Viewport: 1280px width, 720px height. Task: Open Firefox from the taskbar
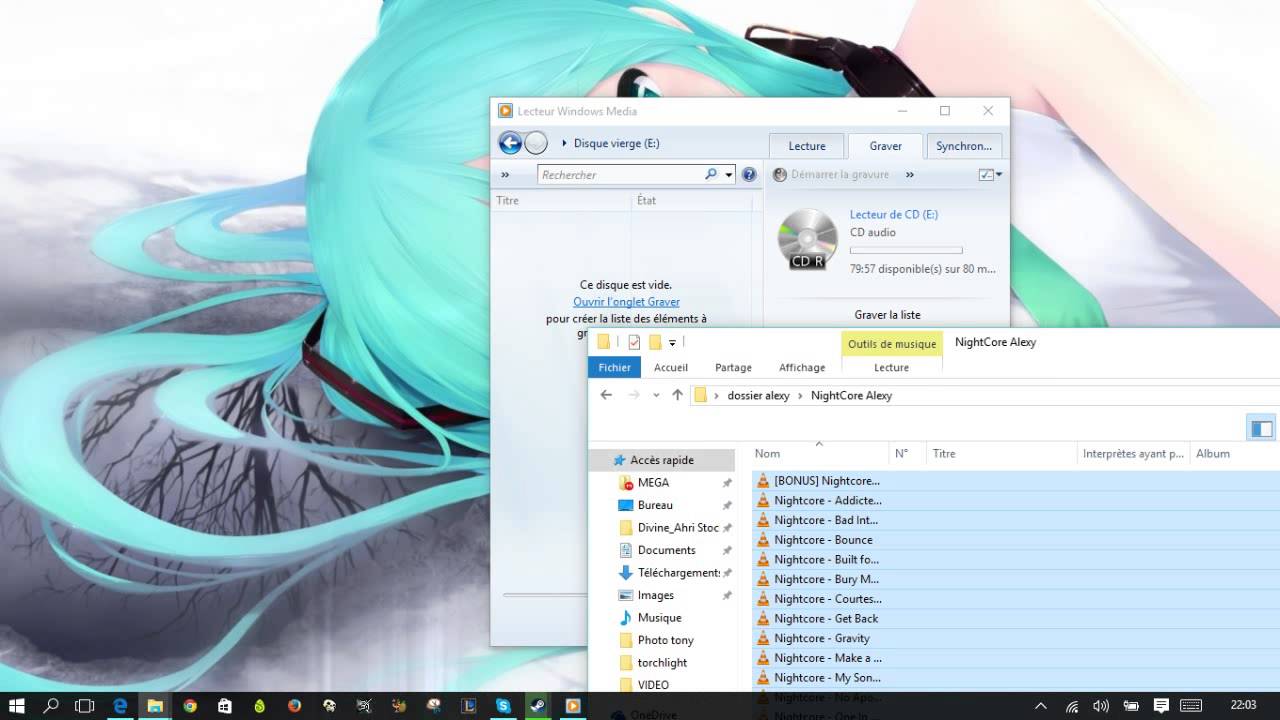click(294, 705)
